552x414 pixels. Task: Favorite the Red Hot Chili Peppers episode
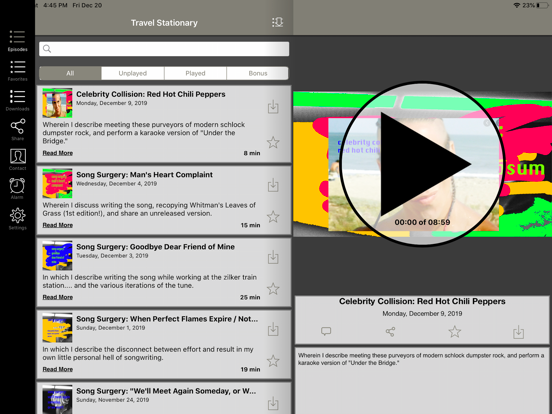(273, 143)
